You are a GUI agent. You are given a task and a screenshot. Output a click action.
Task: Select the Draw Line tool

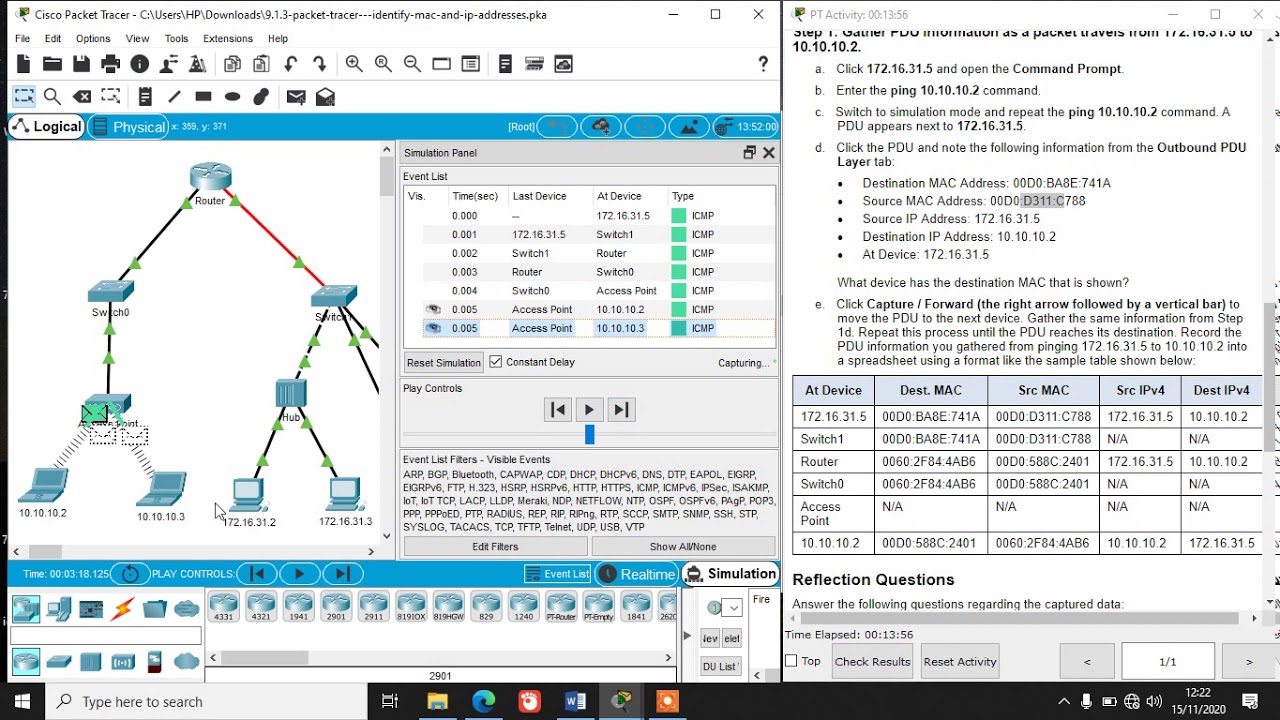click(174, 97)
